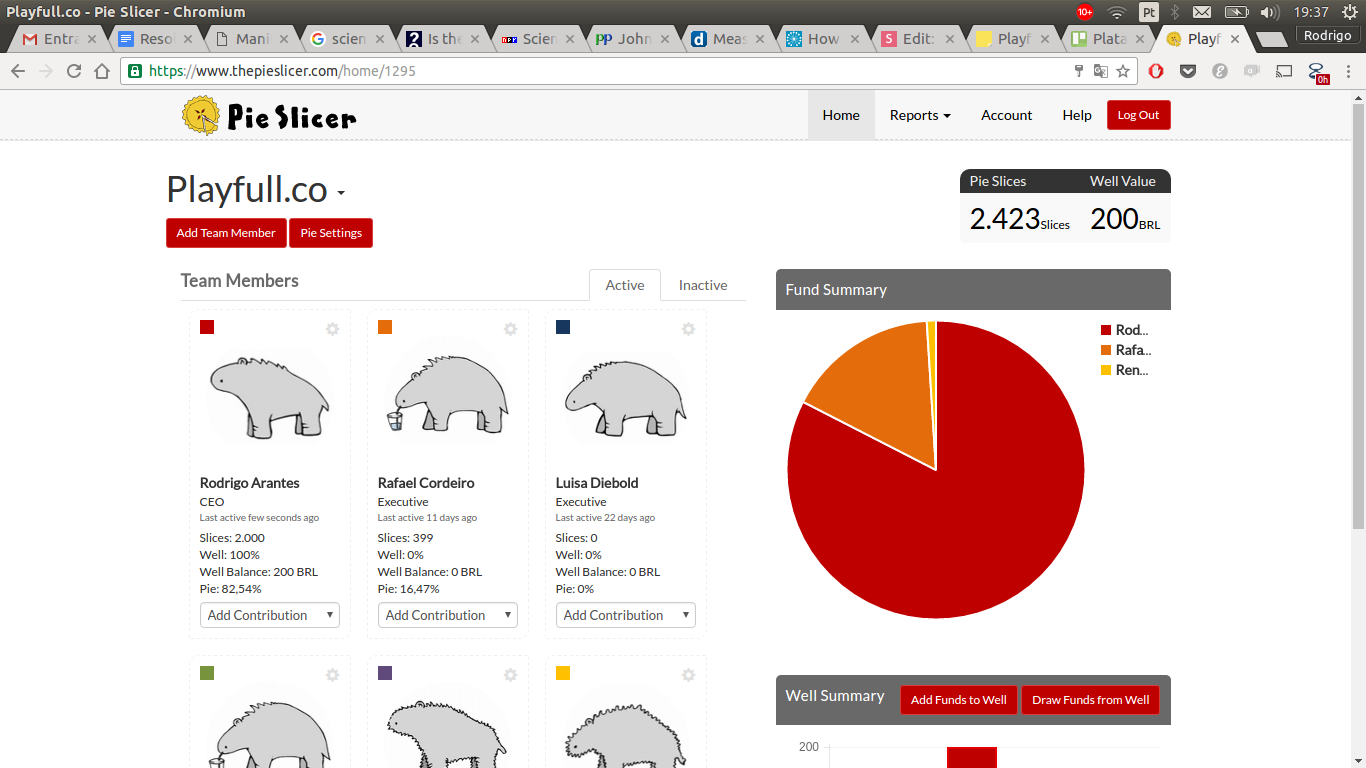Click Rodrigo Arantes tapir avatar
The height and width of the screenshot is (768, 1366).
pos(269,397)
